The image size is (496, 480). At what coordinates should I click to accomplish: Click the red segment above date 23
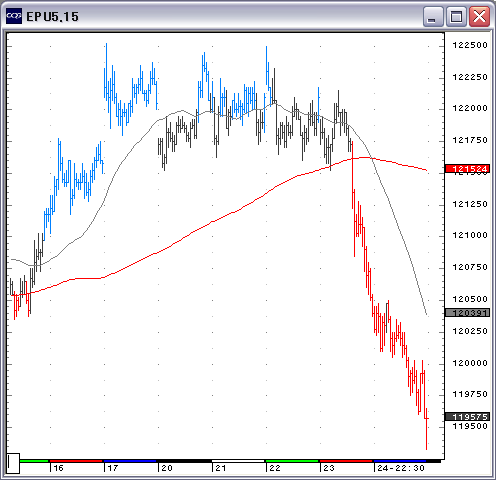[x=346, y=461]
